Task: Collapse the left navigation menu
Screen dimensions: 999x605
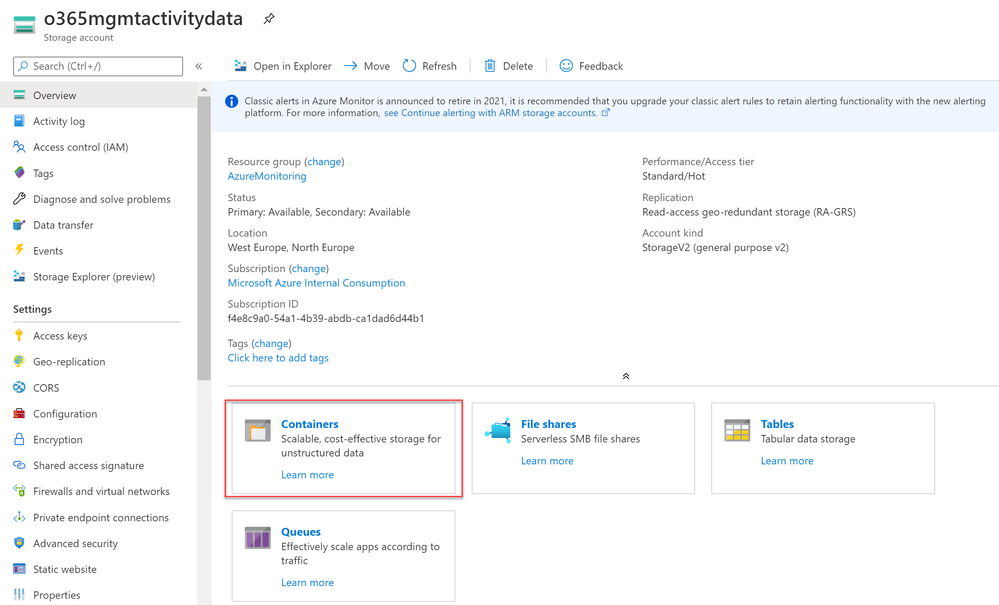Action: pyautogui.click(x=199, y=66)
